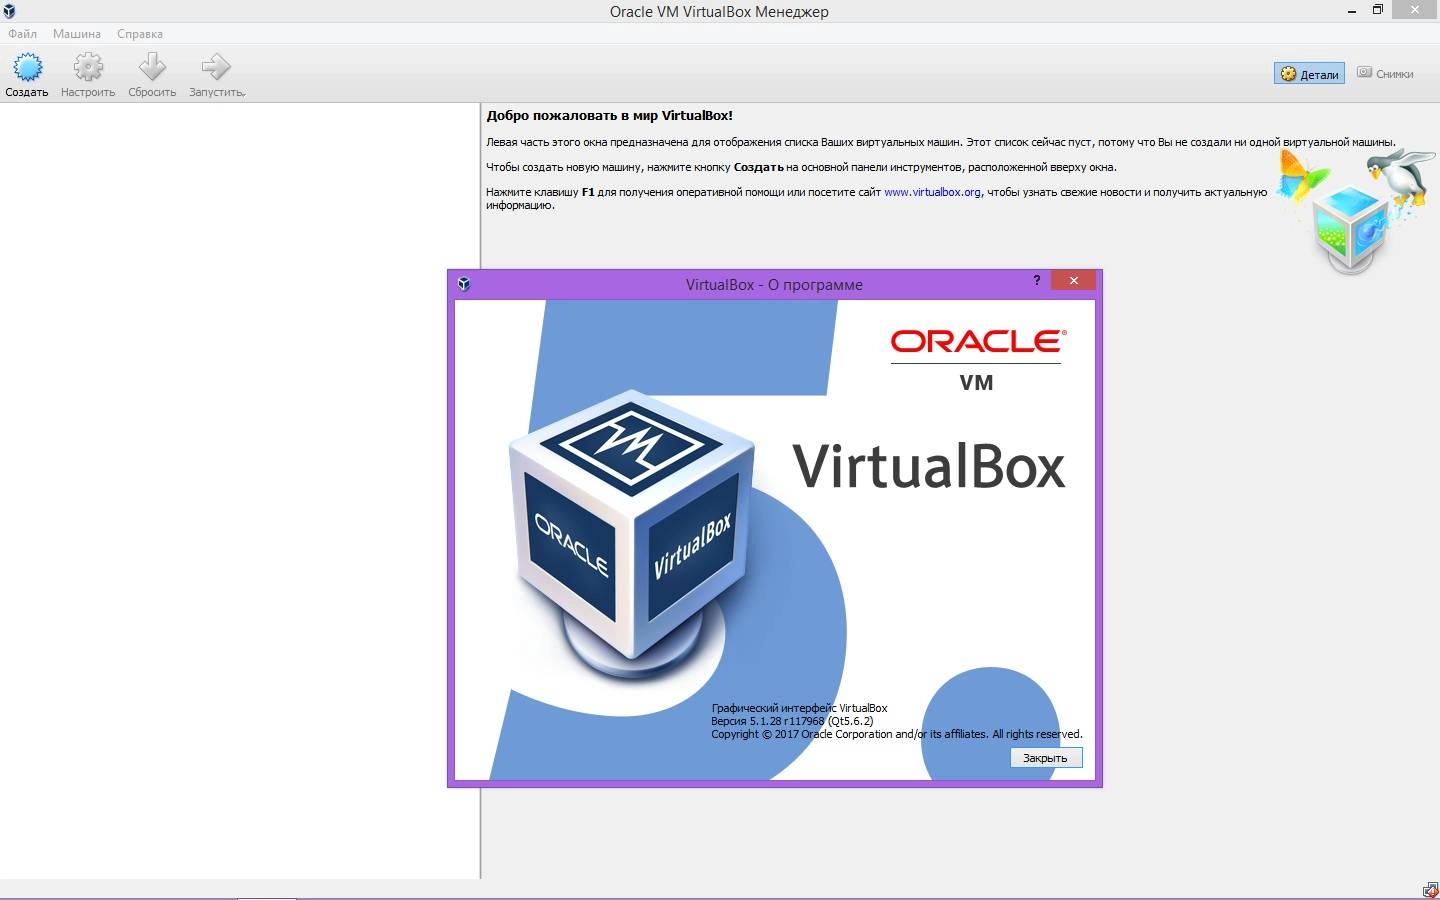Click the question mark help button in dialog title
The height and width of the screenshot is (900, 1440).
(x=1036, y=281)
